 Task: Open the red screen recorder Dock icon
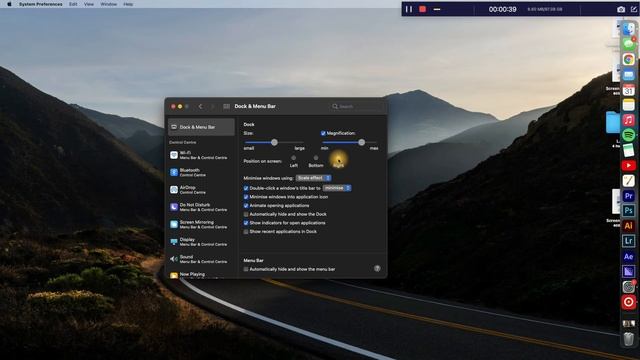629,302
